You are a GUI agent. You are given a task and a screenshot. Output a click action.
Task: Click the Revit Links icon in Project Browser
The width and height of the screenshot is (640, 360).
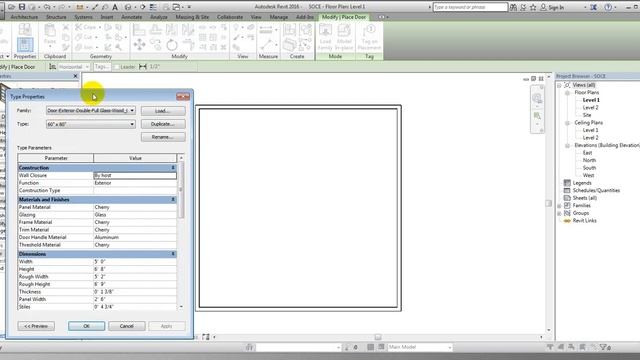567,220
